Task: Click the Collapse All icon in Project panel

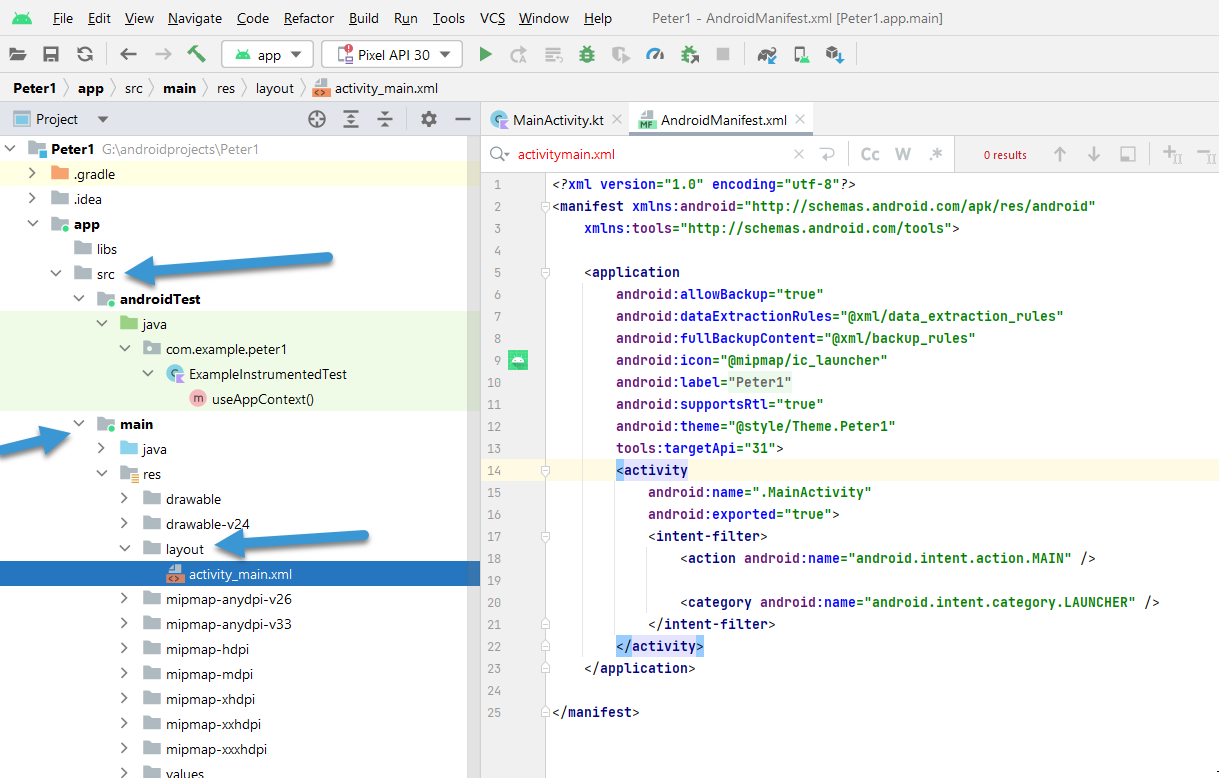Action: coord(385,119)
